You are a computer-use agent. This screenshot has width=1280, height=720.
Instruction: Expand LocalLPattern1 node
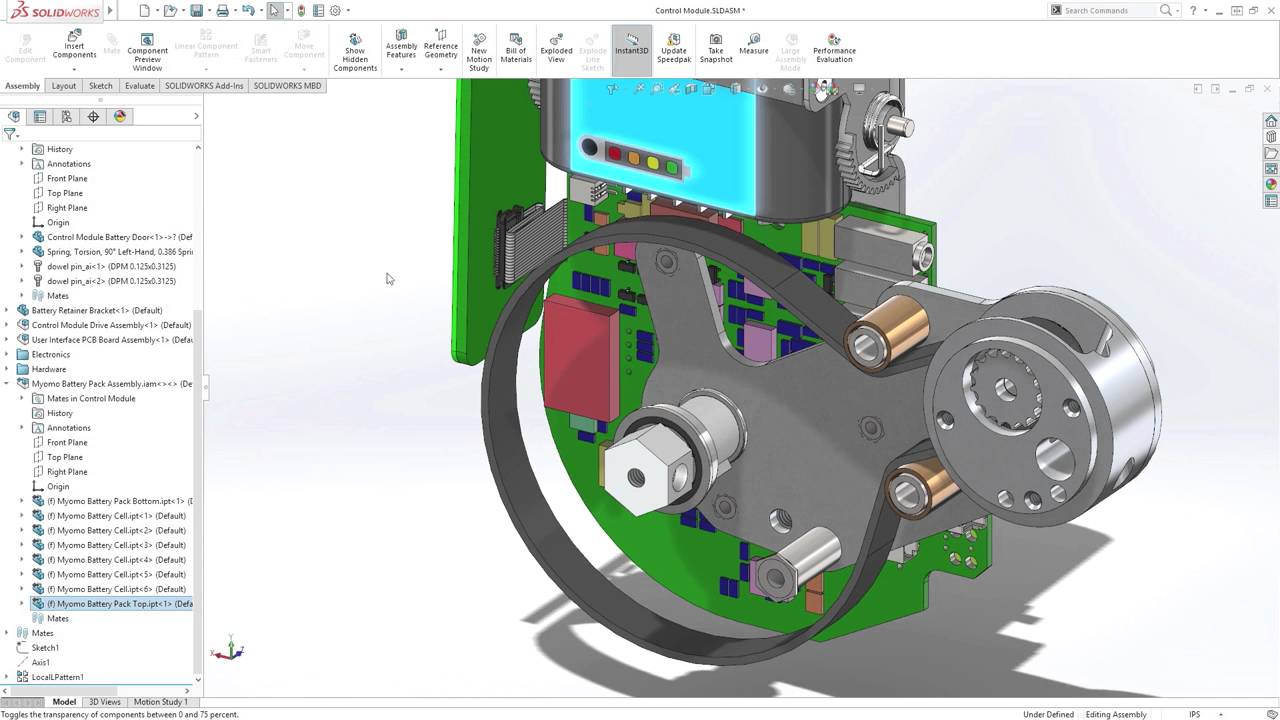(x=7, y=677)
